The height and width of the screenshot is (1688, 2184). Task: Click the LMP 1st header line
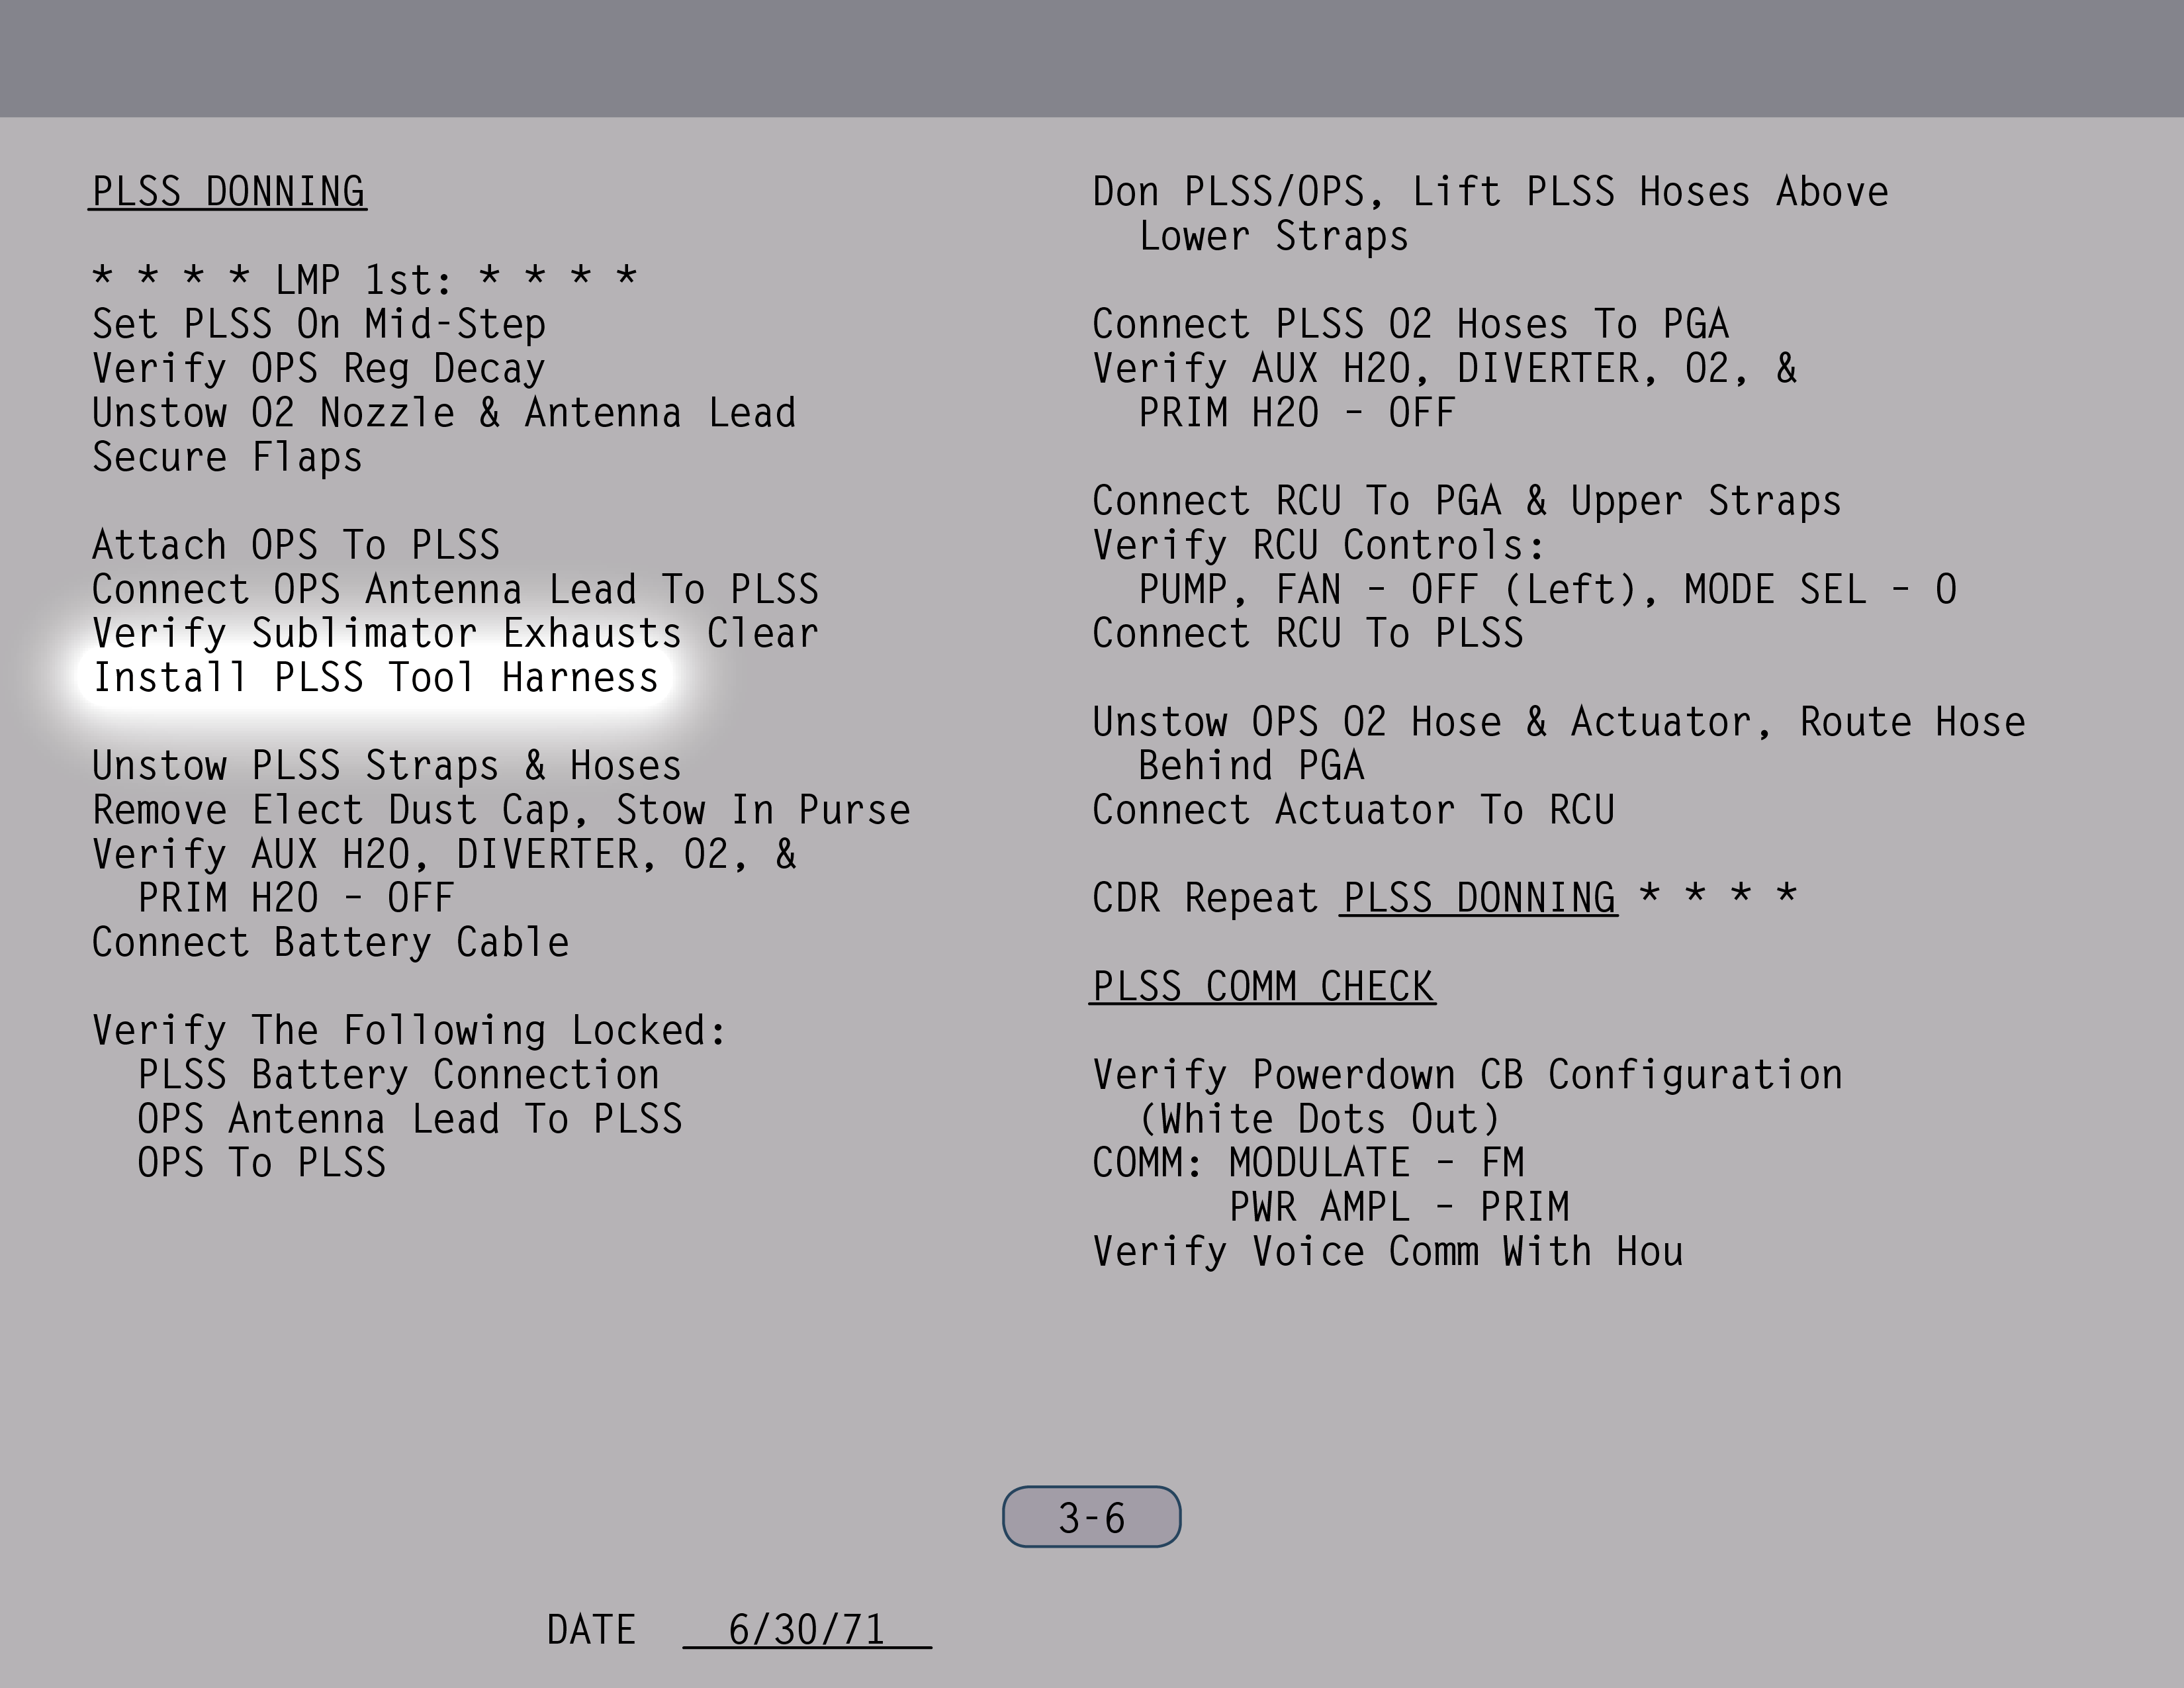click(x=364, y=279)
